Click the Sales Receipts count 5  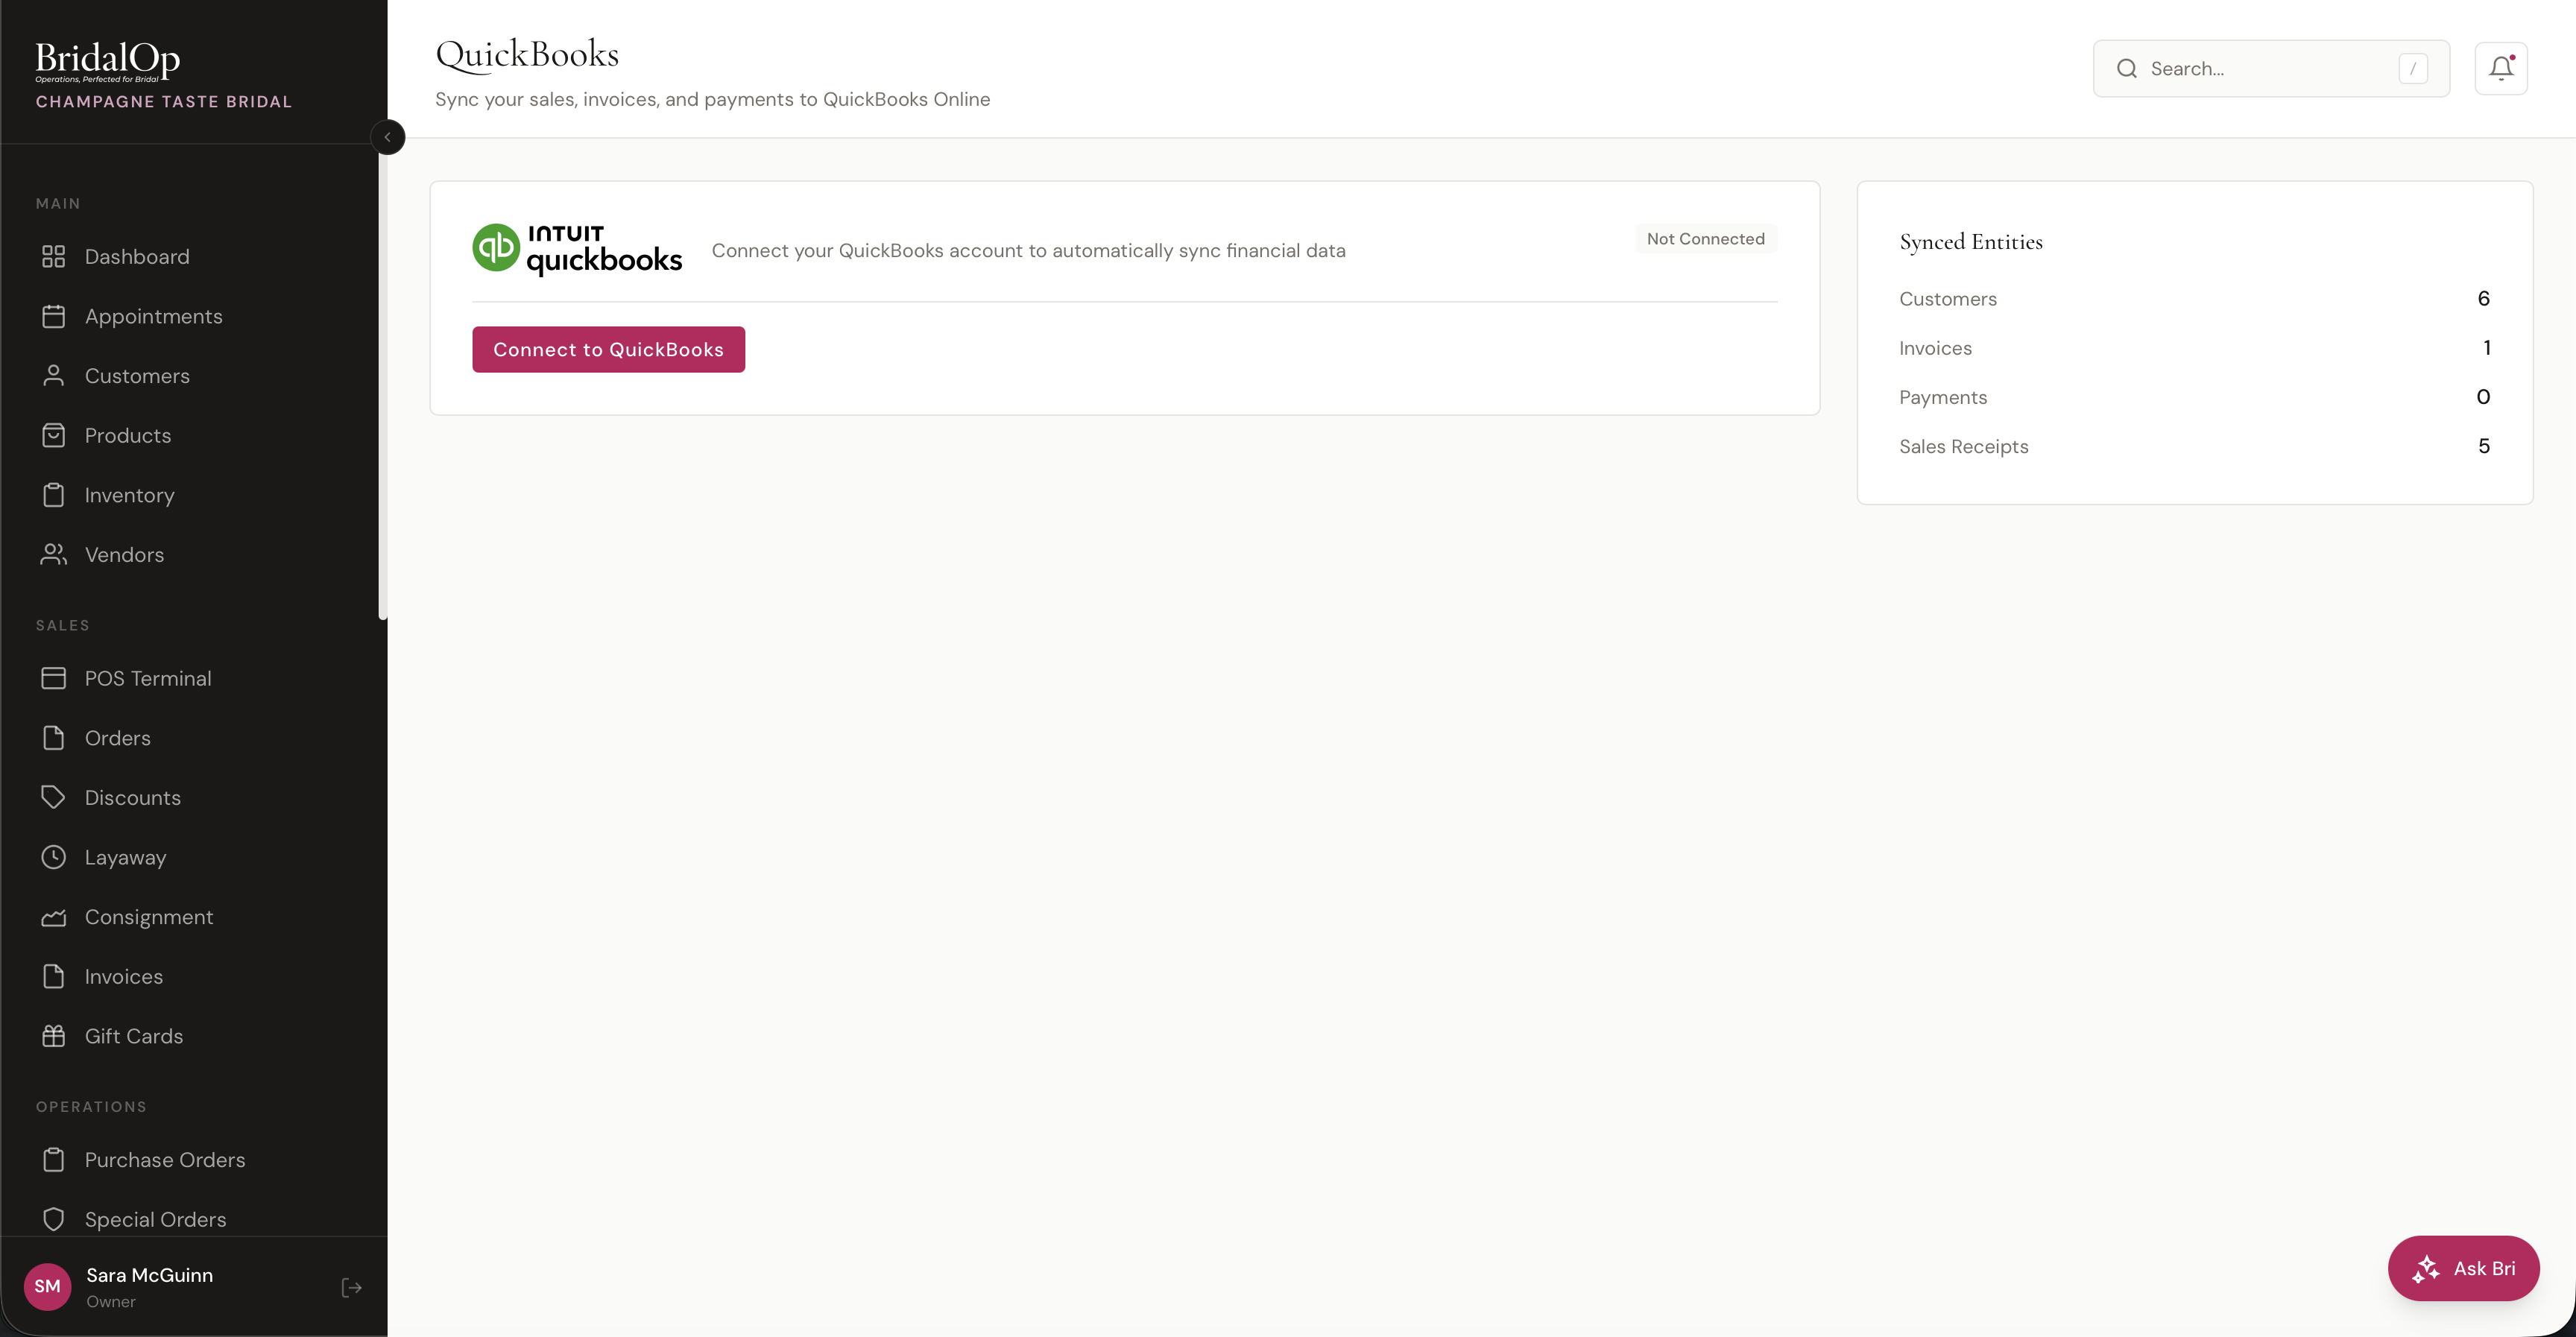[x=2483, y=447]
